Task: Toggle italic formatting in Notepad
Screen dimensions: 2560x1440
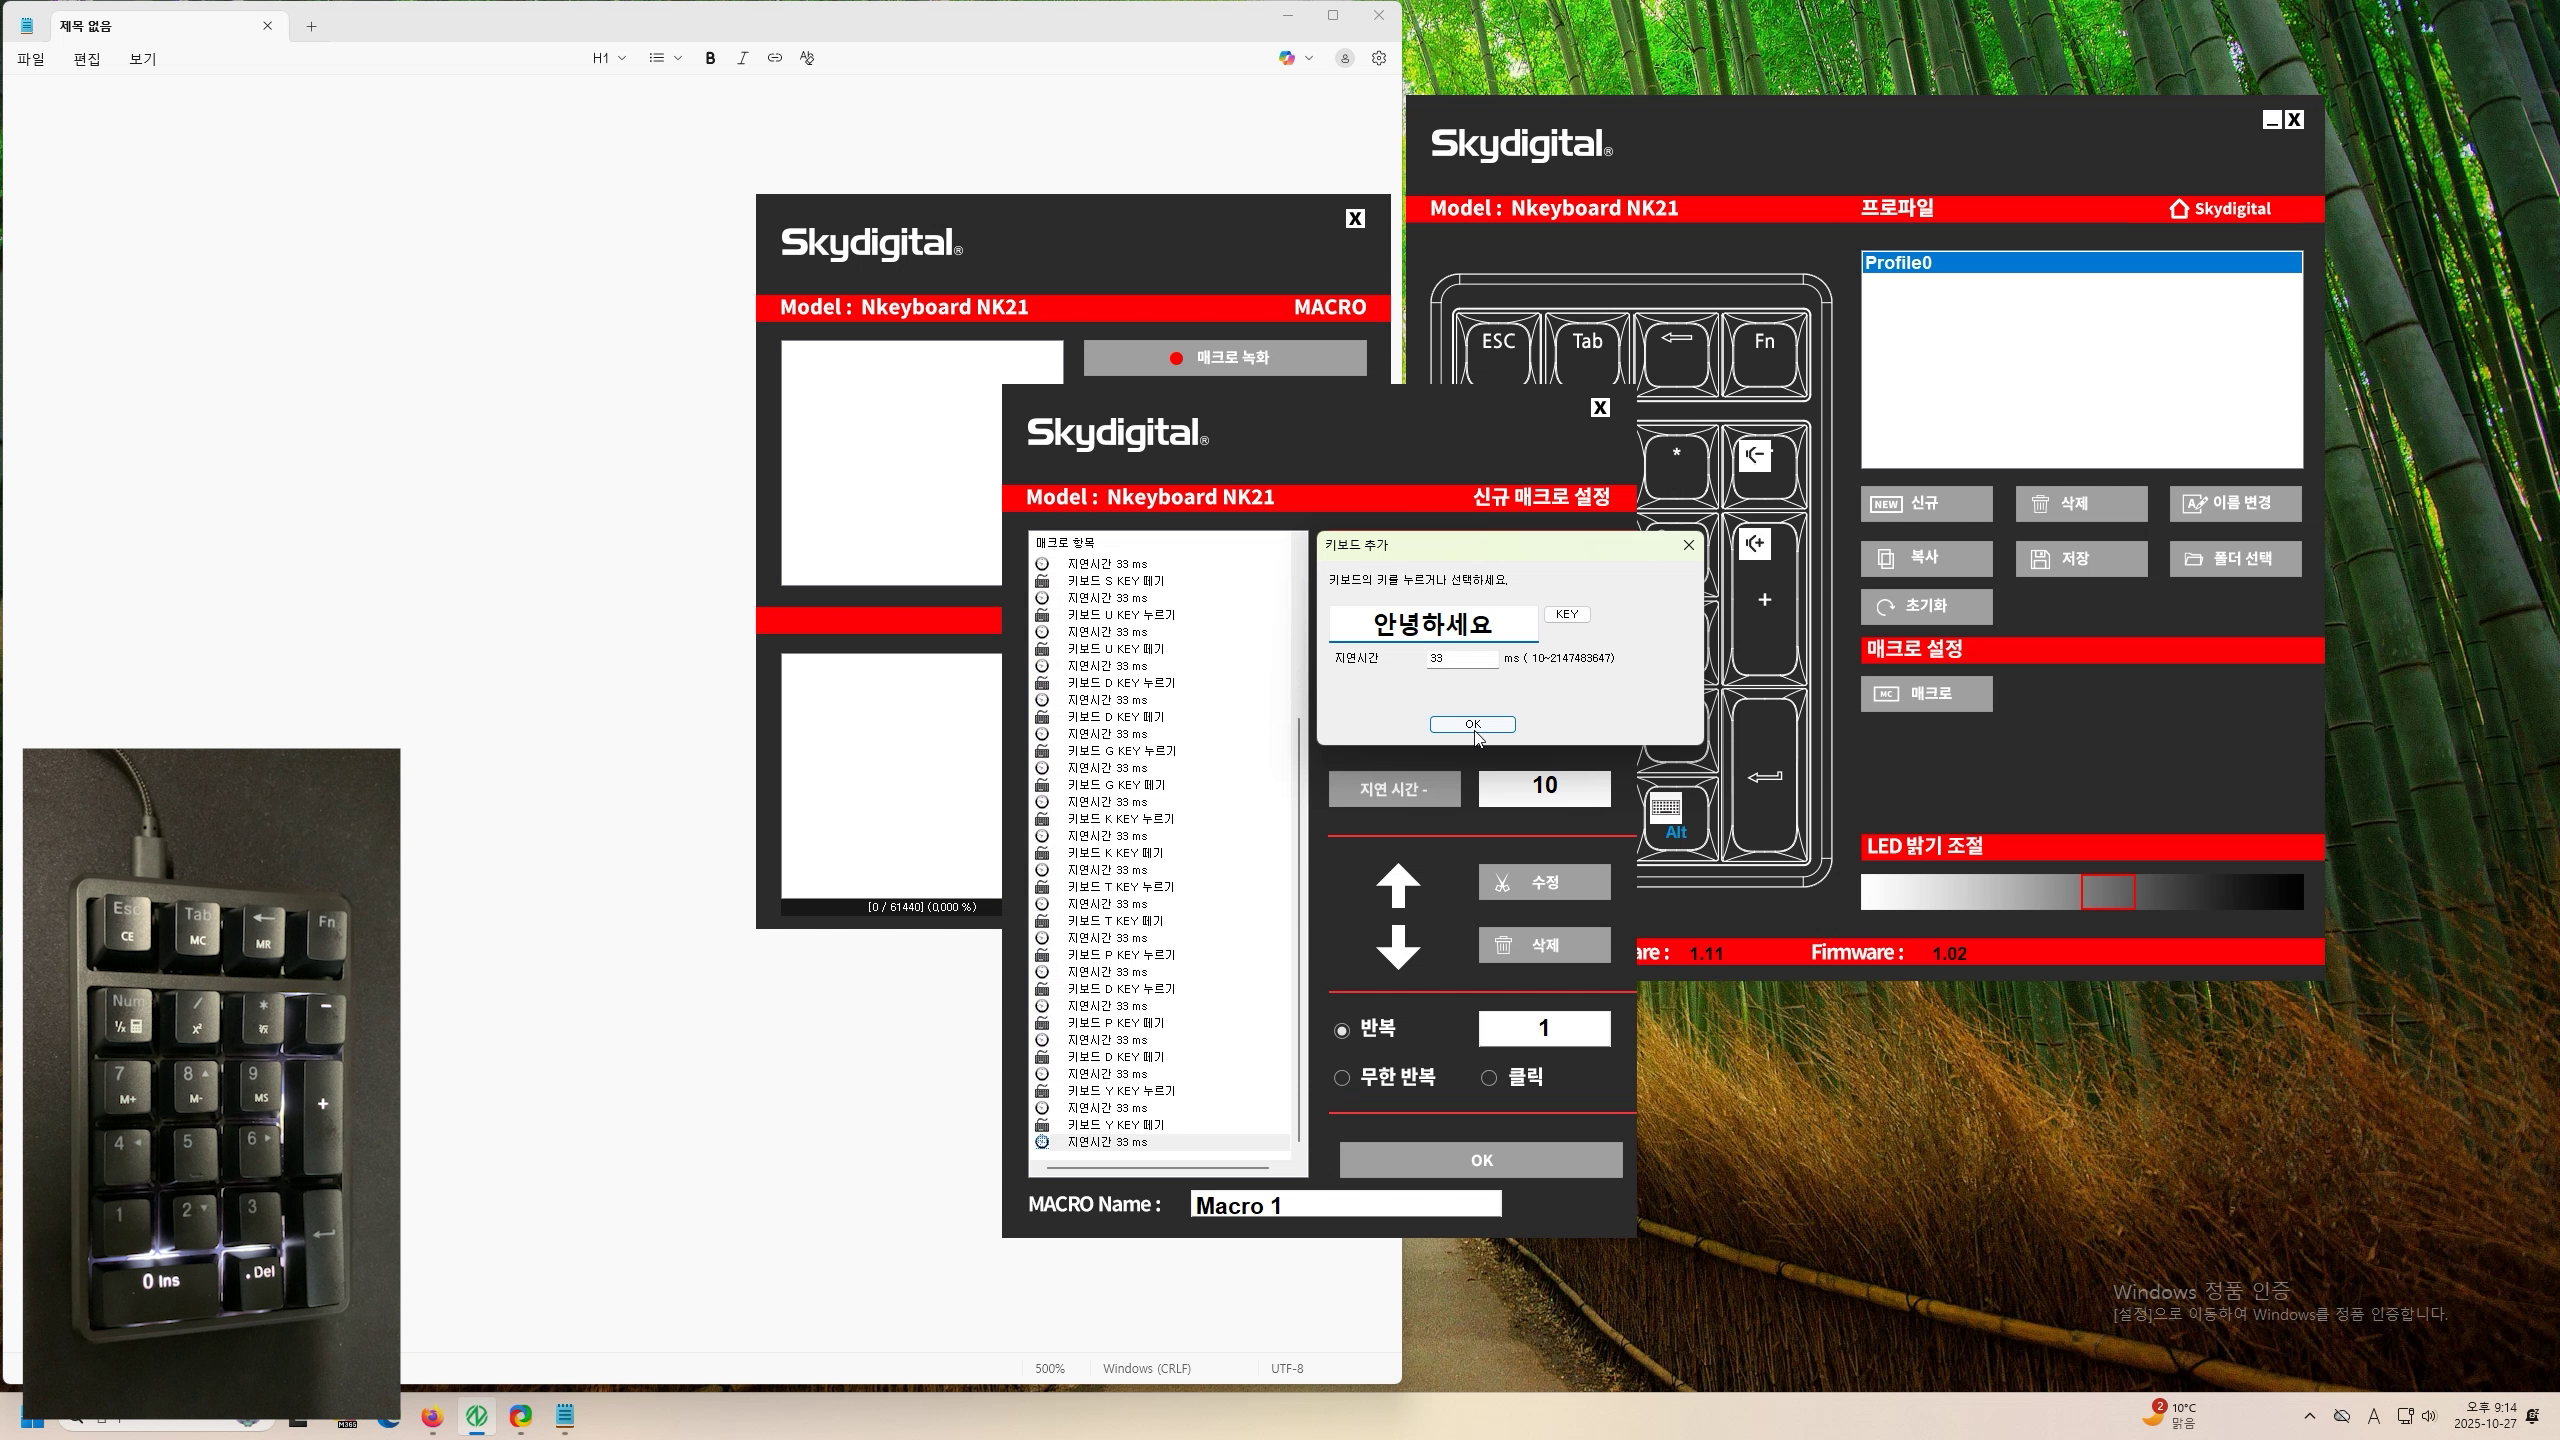Action: coord(742,58)
